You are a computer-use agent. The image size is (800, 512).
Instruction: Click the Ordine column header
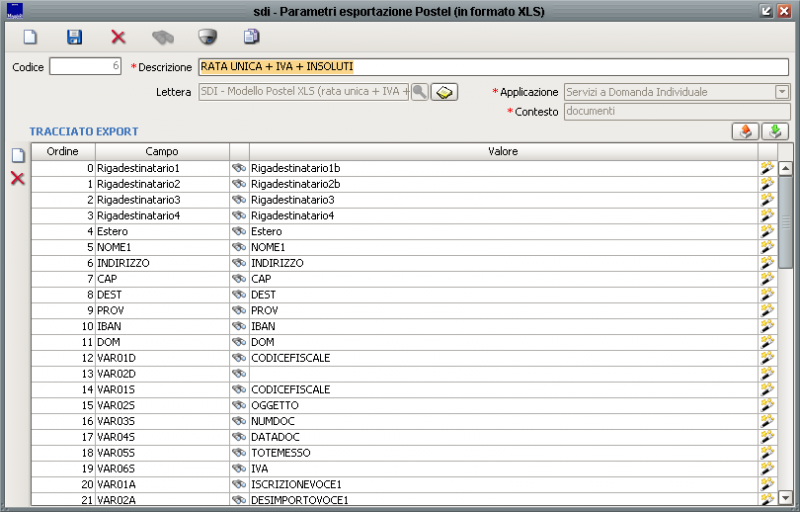(63, 151)
